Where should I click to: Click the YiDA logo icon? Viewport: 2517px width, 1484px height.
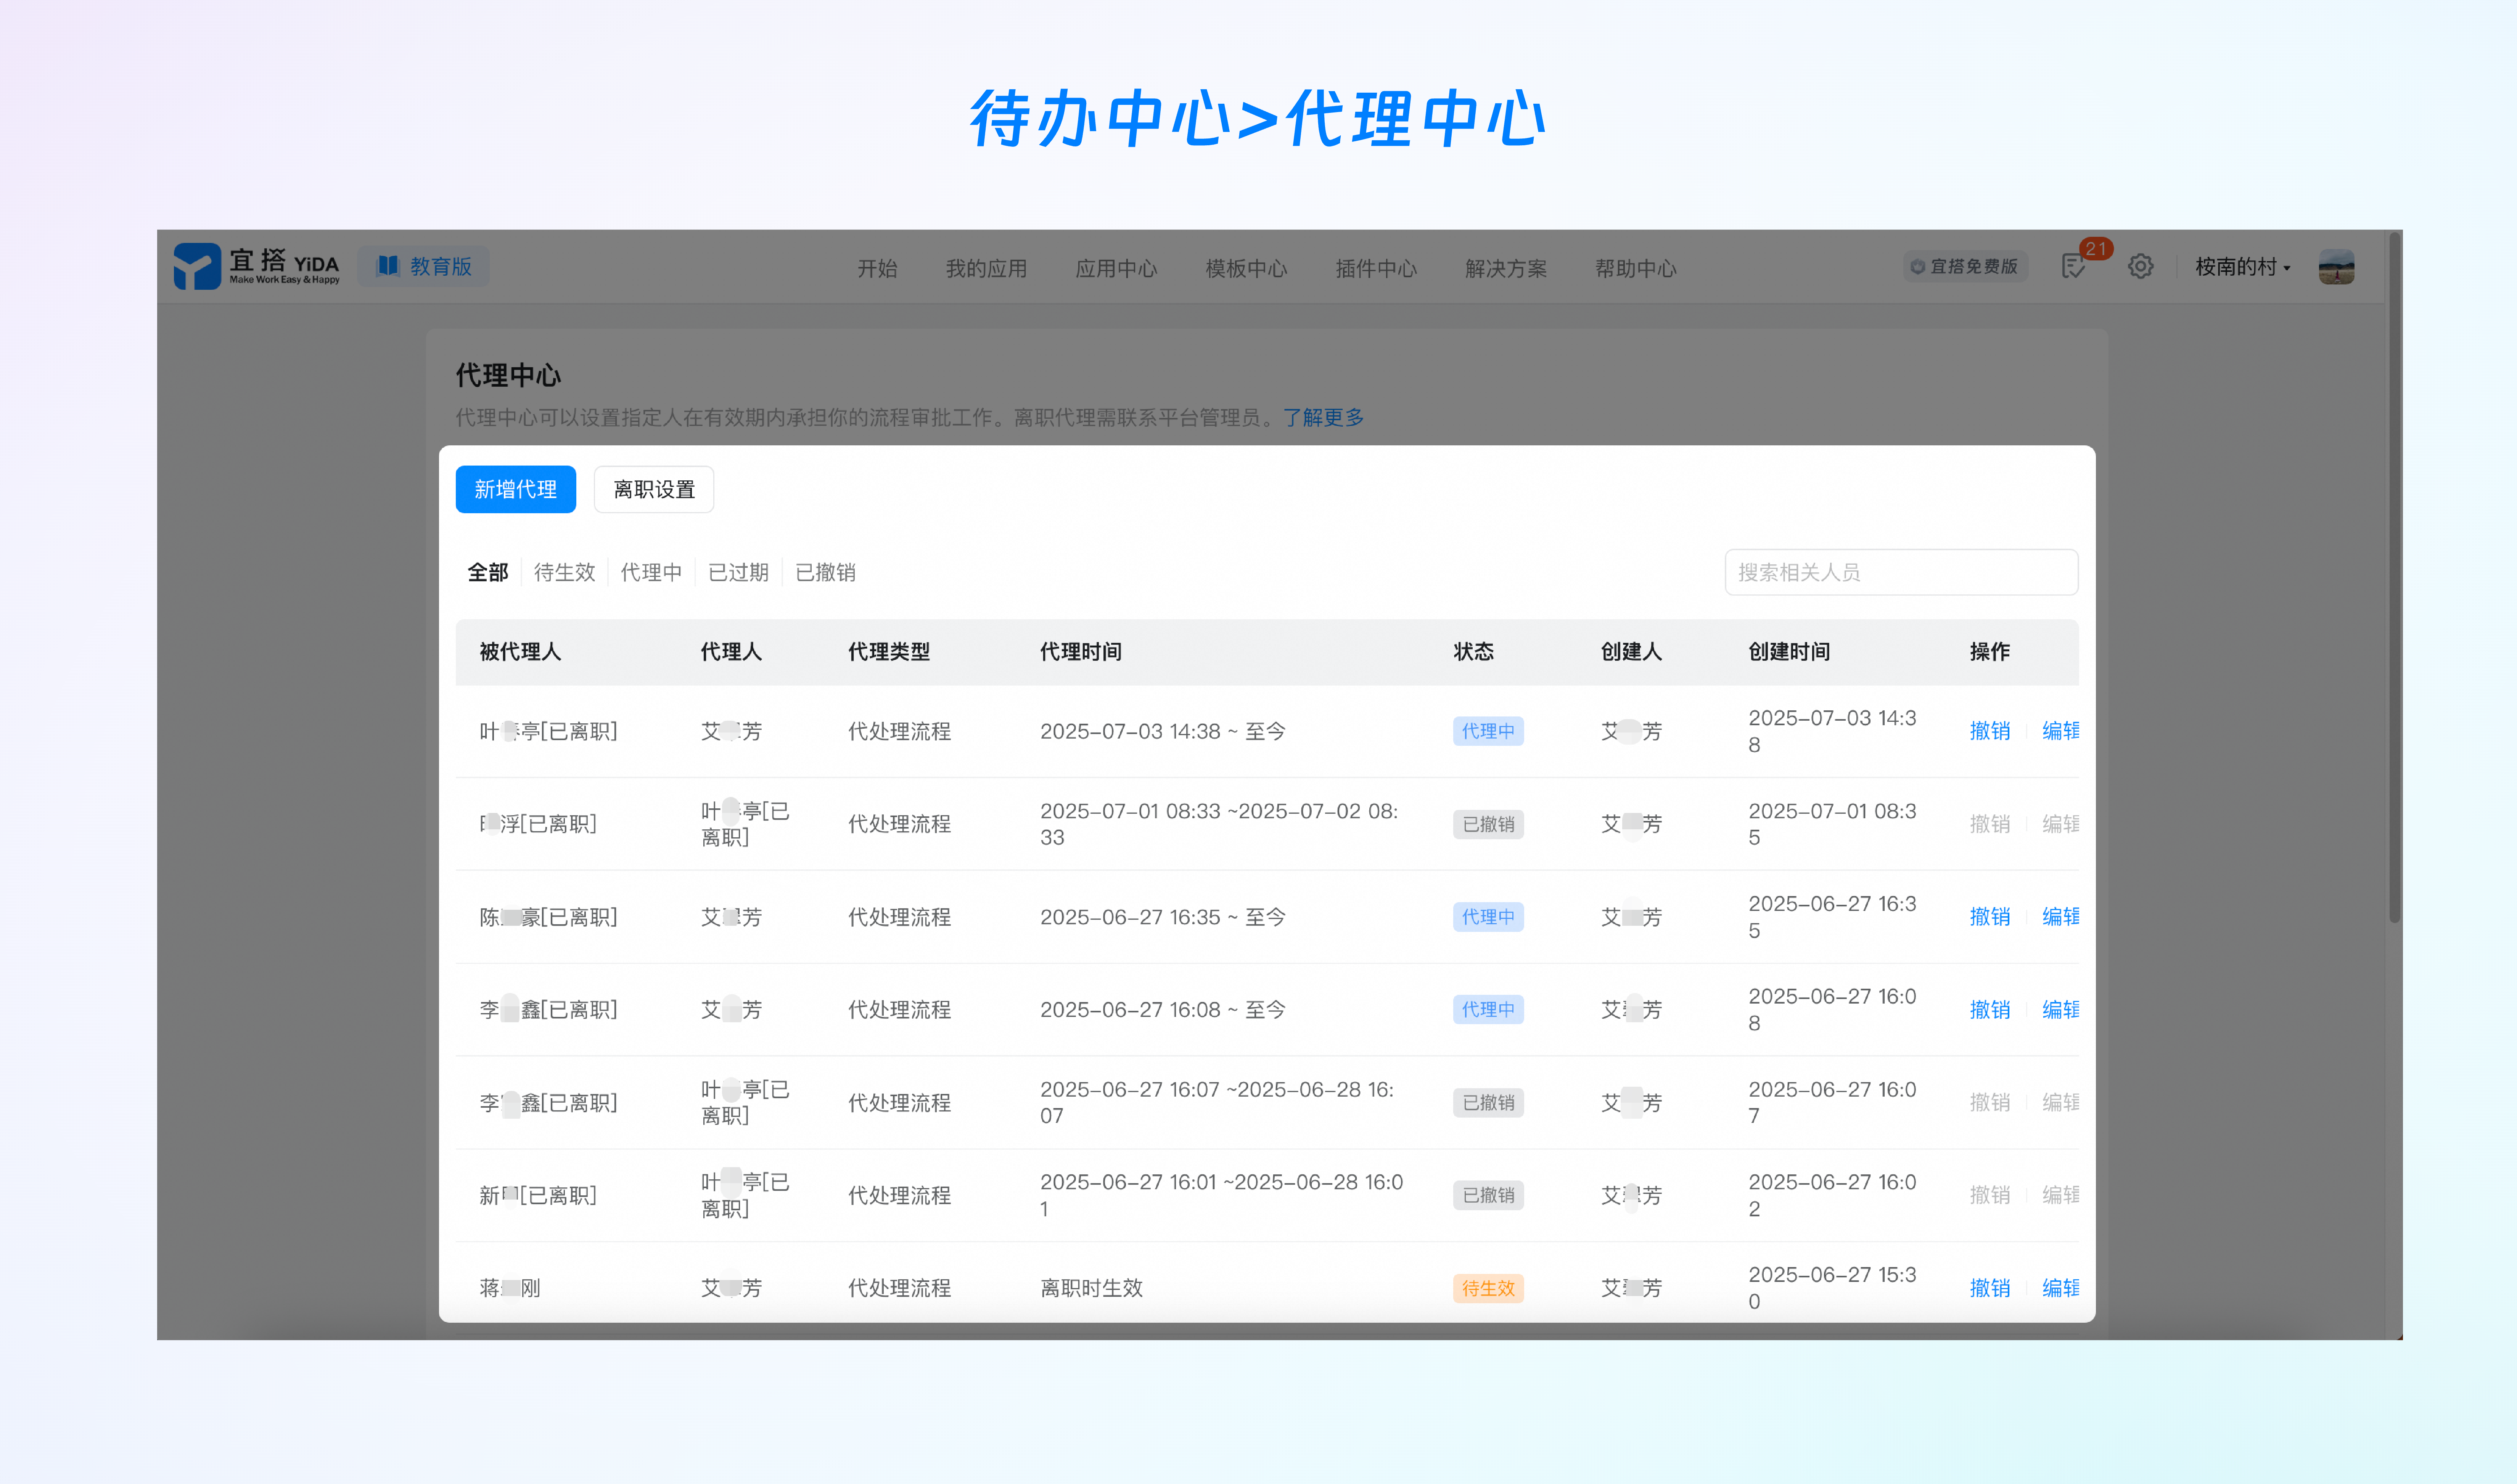click(197, 266)
